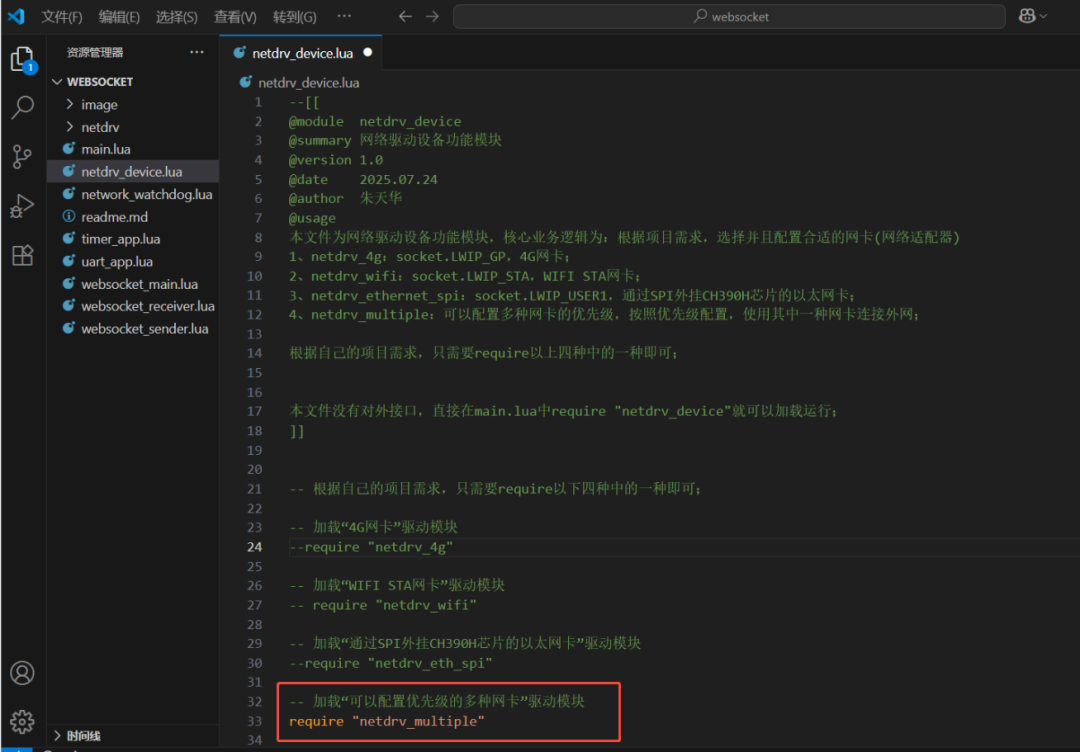Open the Source Control view icon

[22, 156]
